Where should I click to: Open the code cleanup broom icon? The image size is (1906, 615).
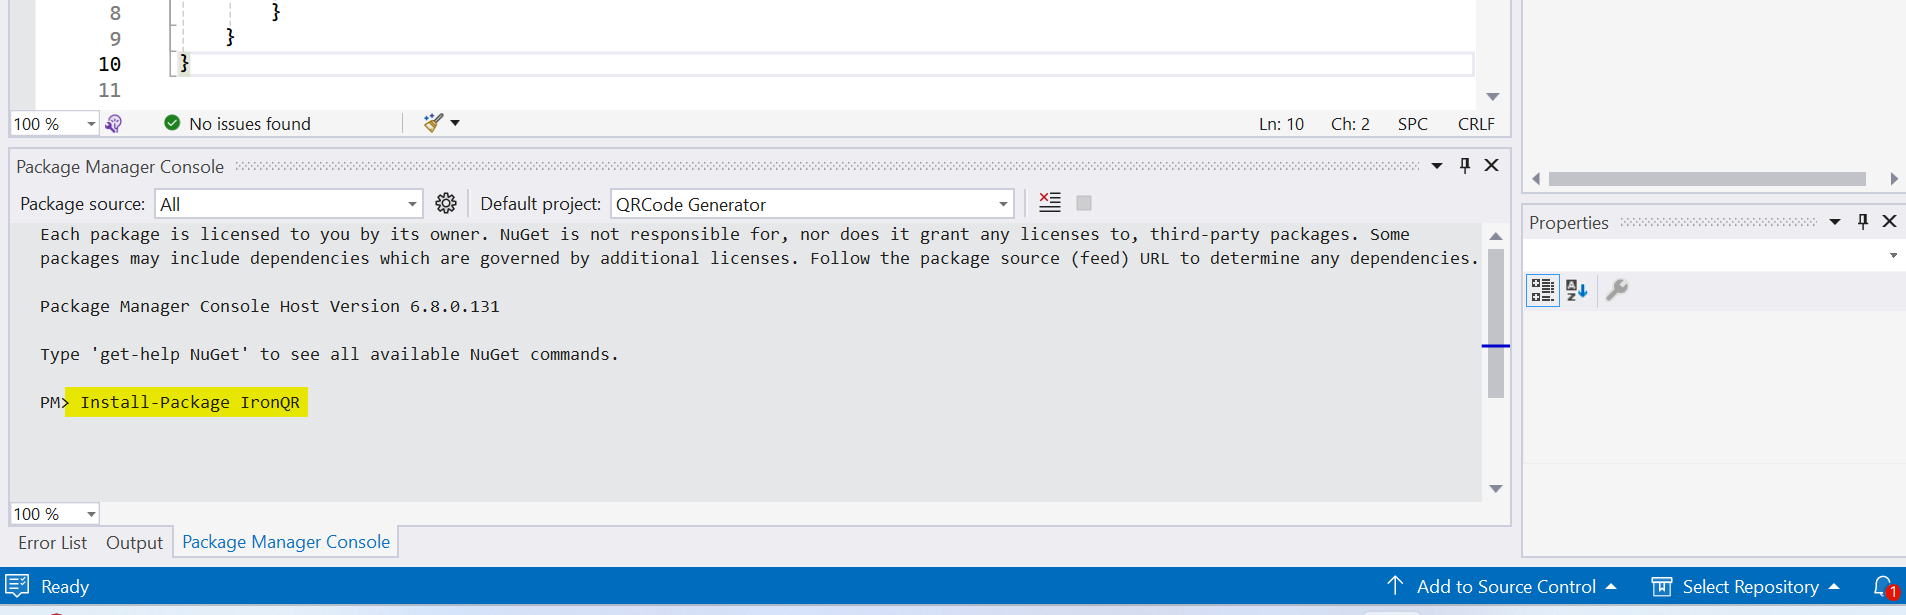(433, 123)
